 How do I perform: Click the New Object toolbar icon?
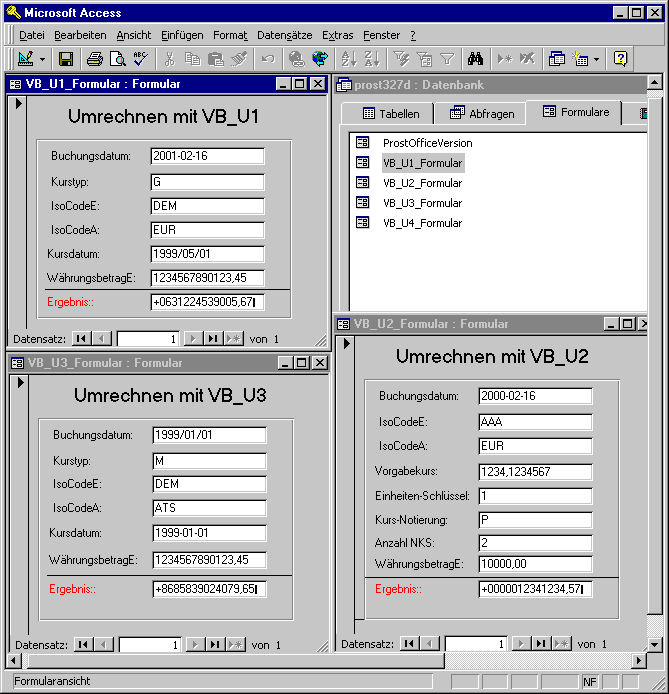tap(580, 59)
